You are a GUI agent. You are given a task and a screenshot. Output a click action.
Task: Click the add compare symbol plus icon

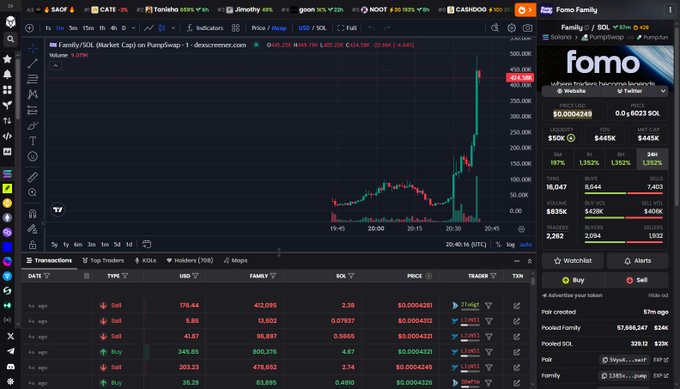pyautogui.click(x=29, y=28)
